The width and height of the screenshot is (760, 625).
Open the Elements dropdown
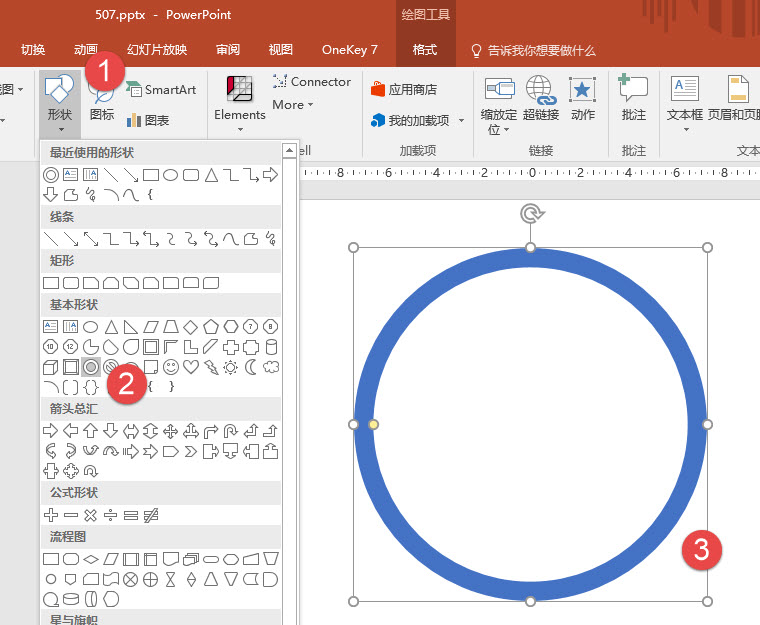240,103
